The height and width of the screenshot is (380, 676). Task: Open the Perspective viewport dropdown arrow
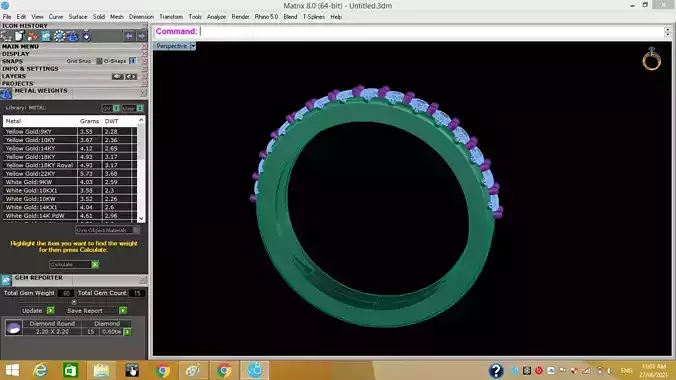[x=193, y=46]
